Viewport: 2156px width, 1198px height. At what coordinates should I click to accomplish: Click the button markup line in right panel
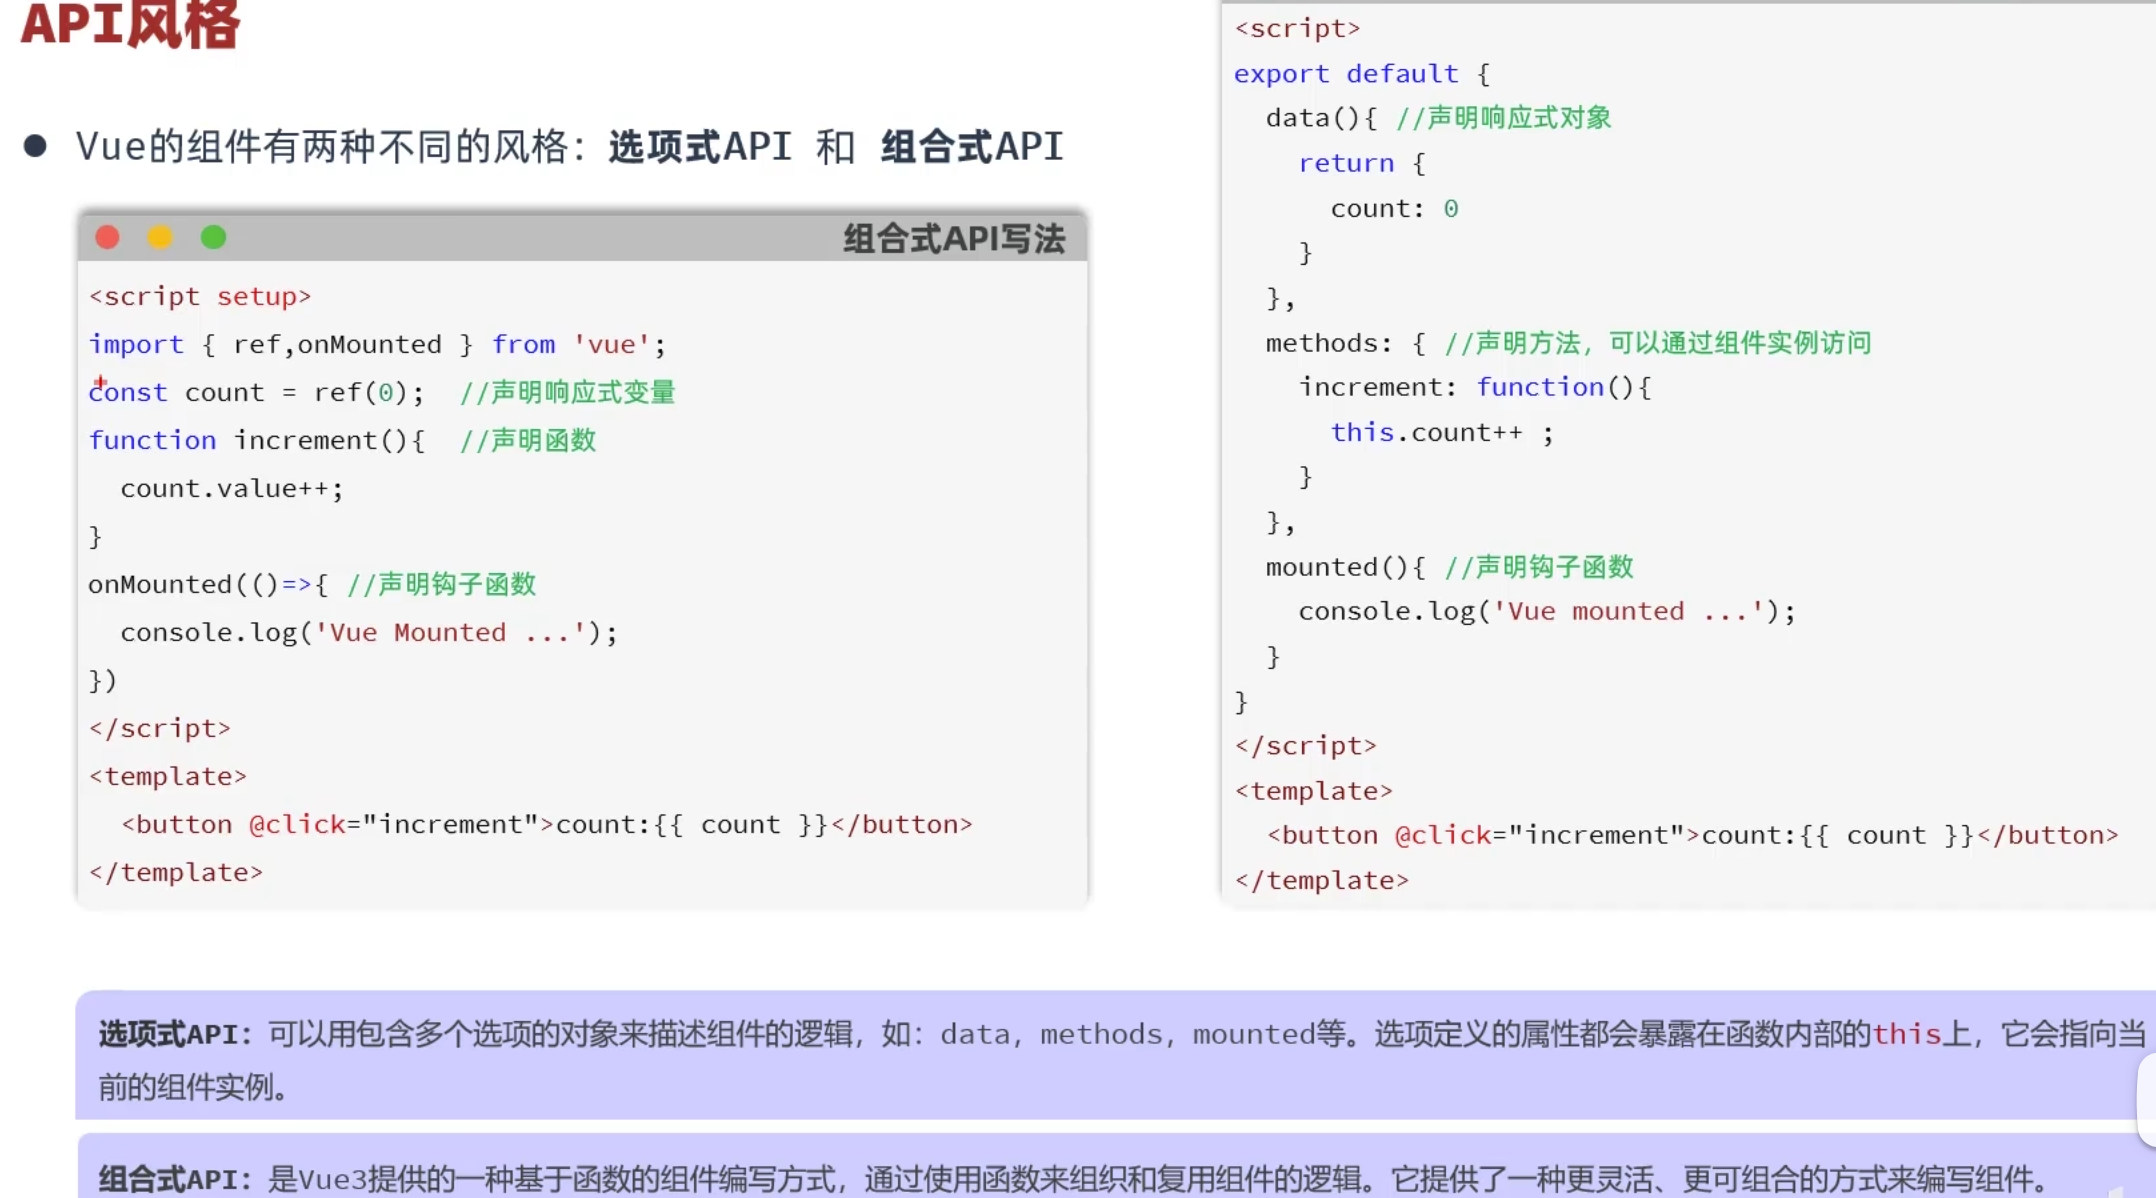coord(1693,836)
